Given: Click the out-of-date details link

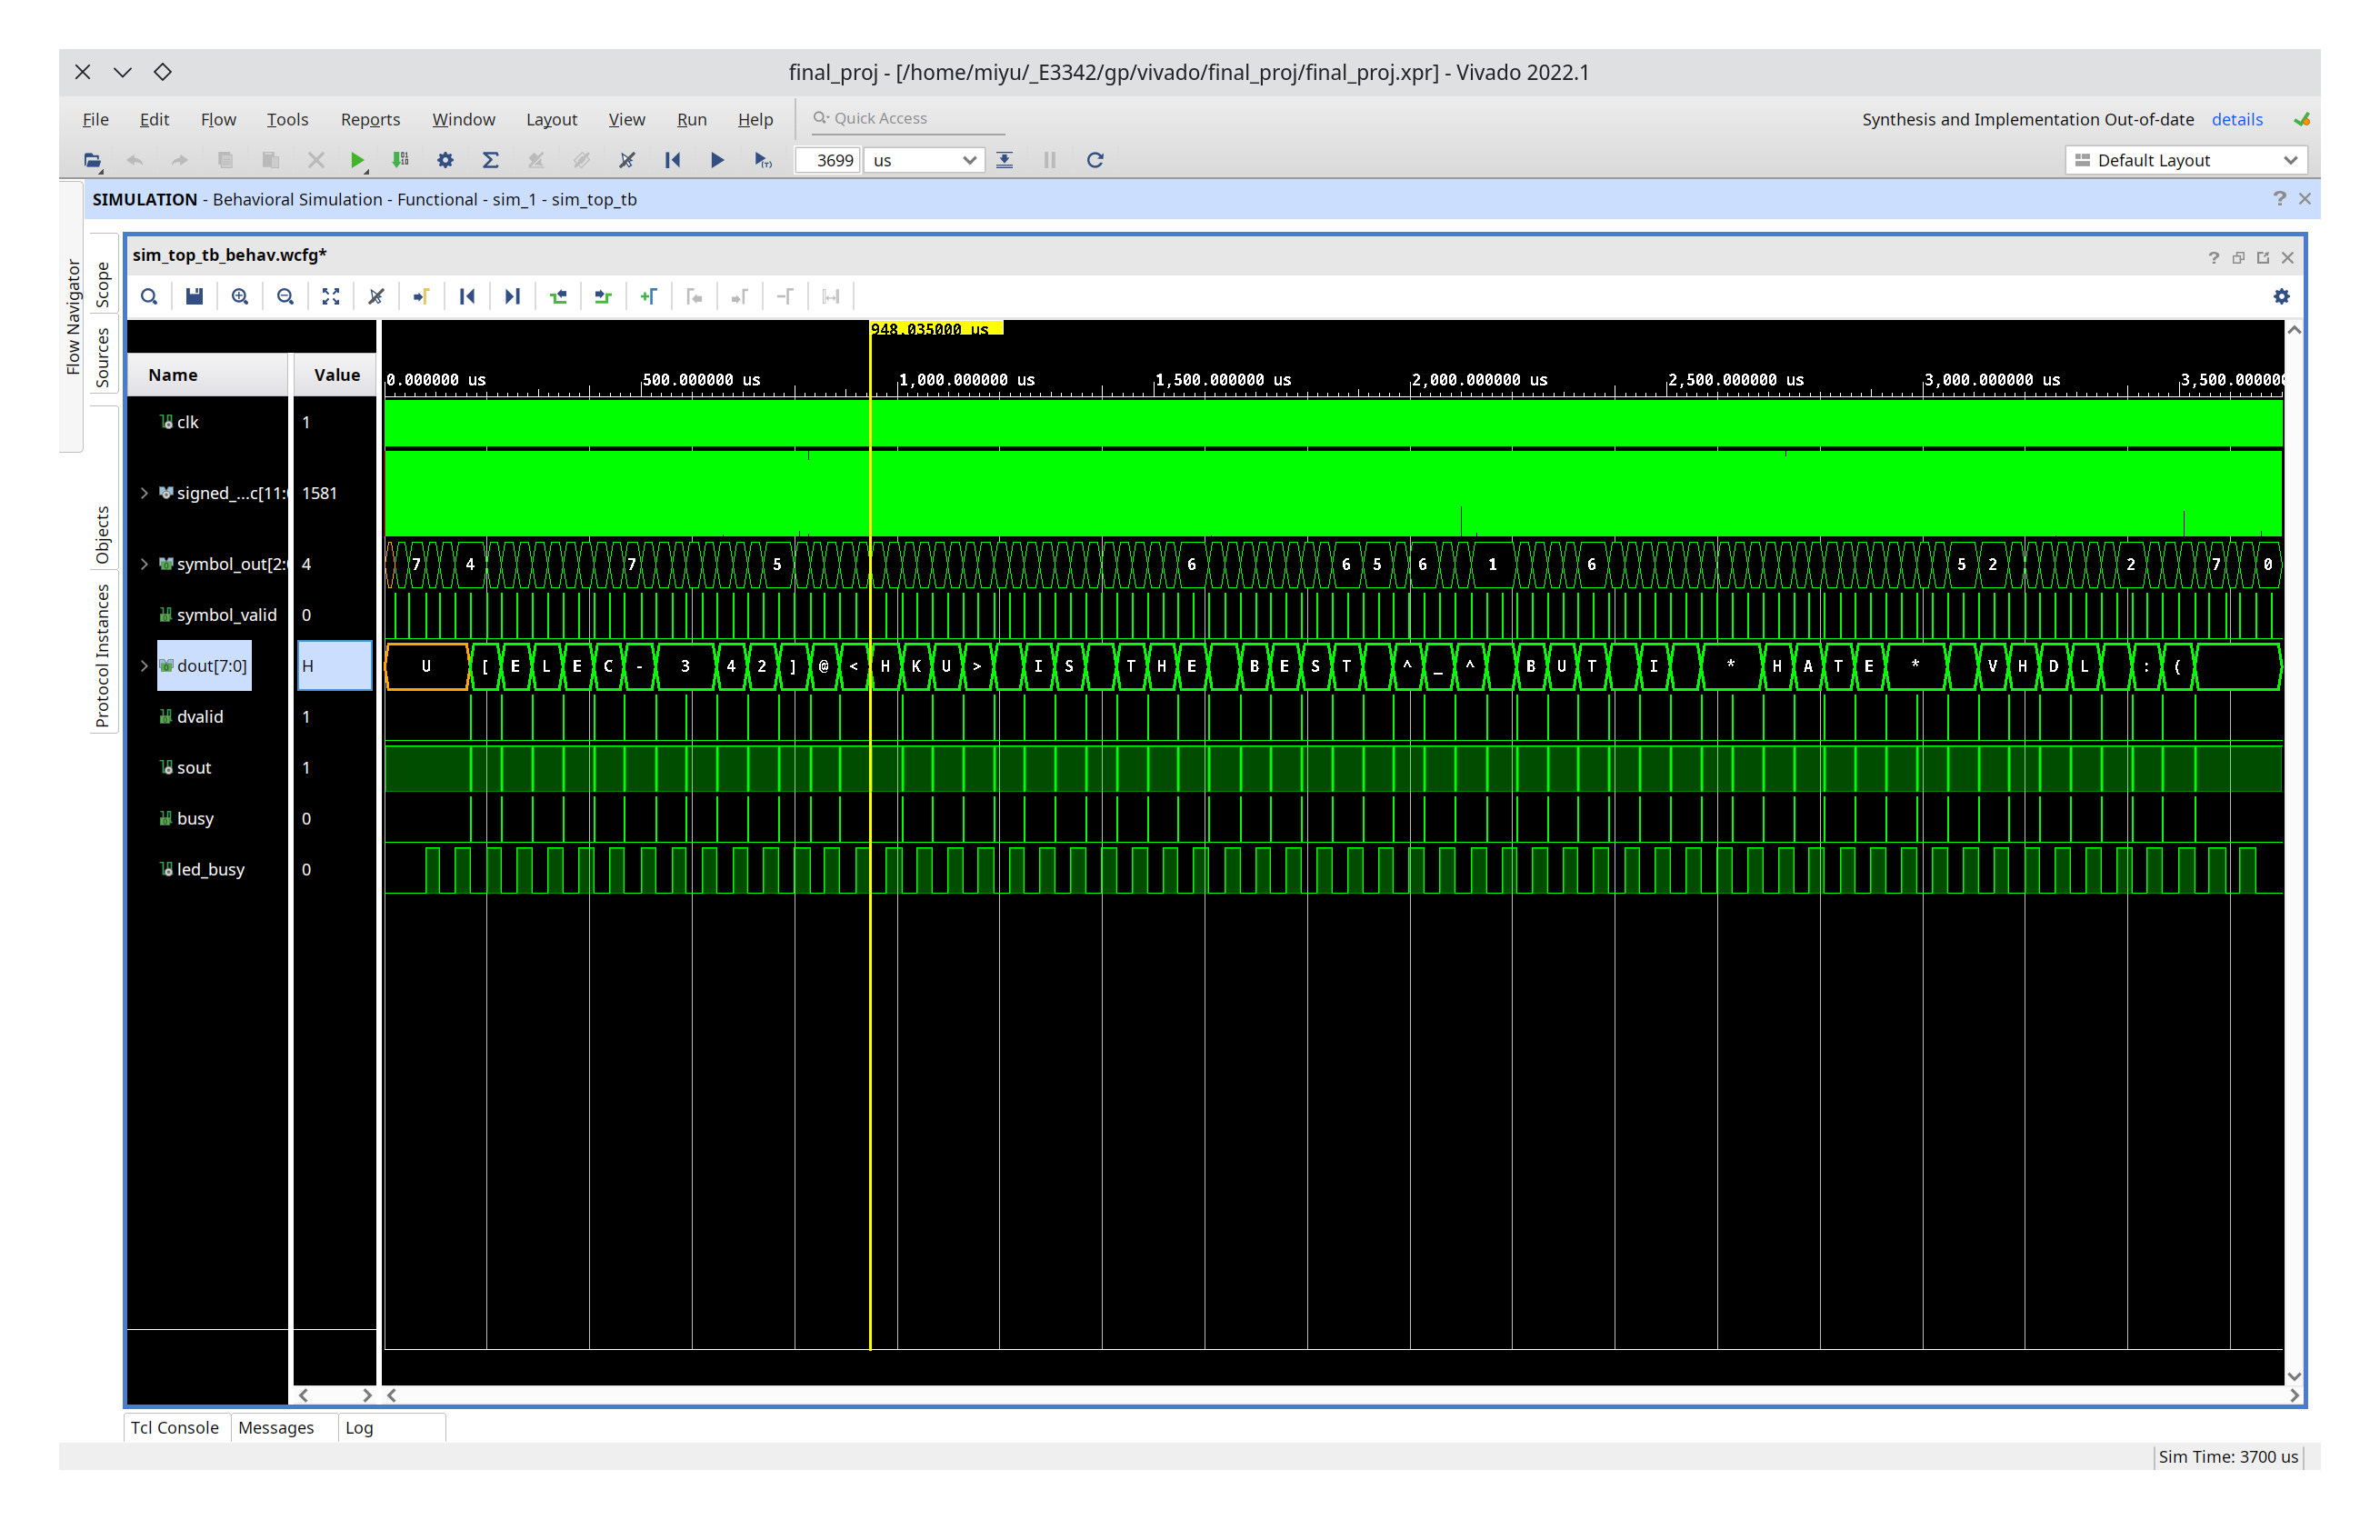Looking at the screenshot, I should click(2237, 119).
